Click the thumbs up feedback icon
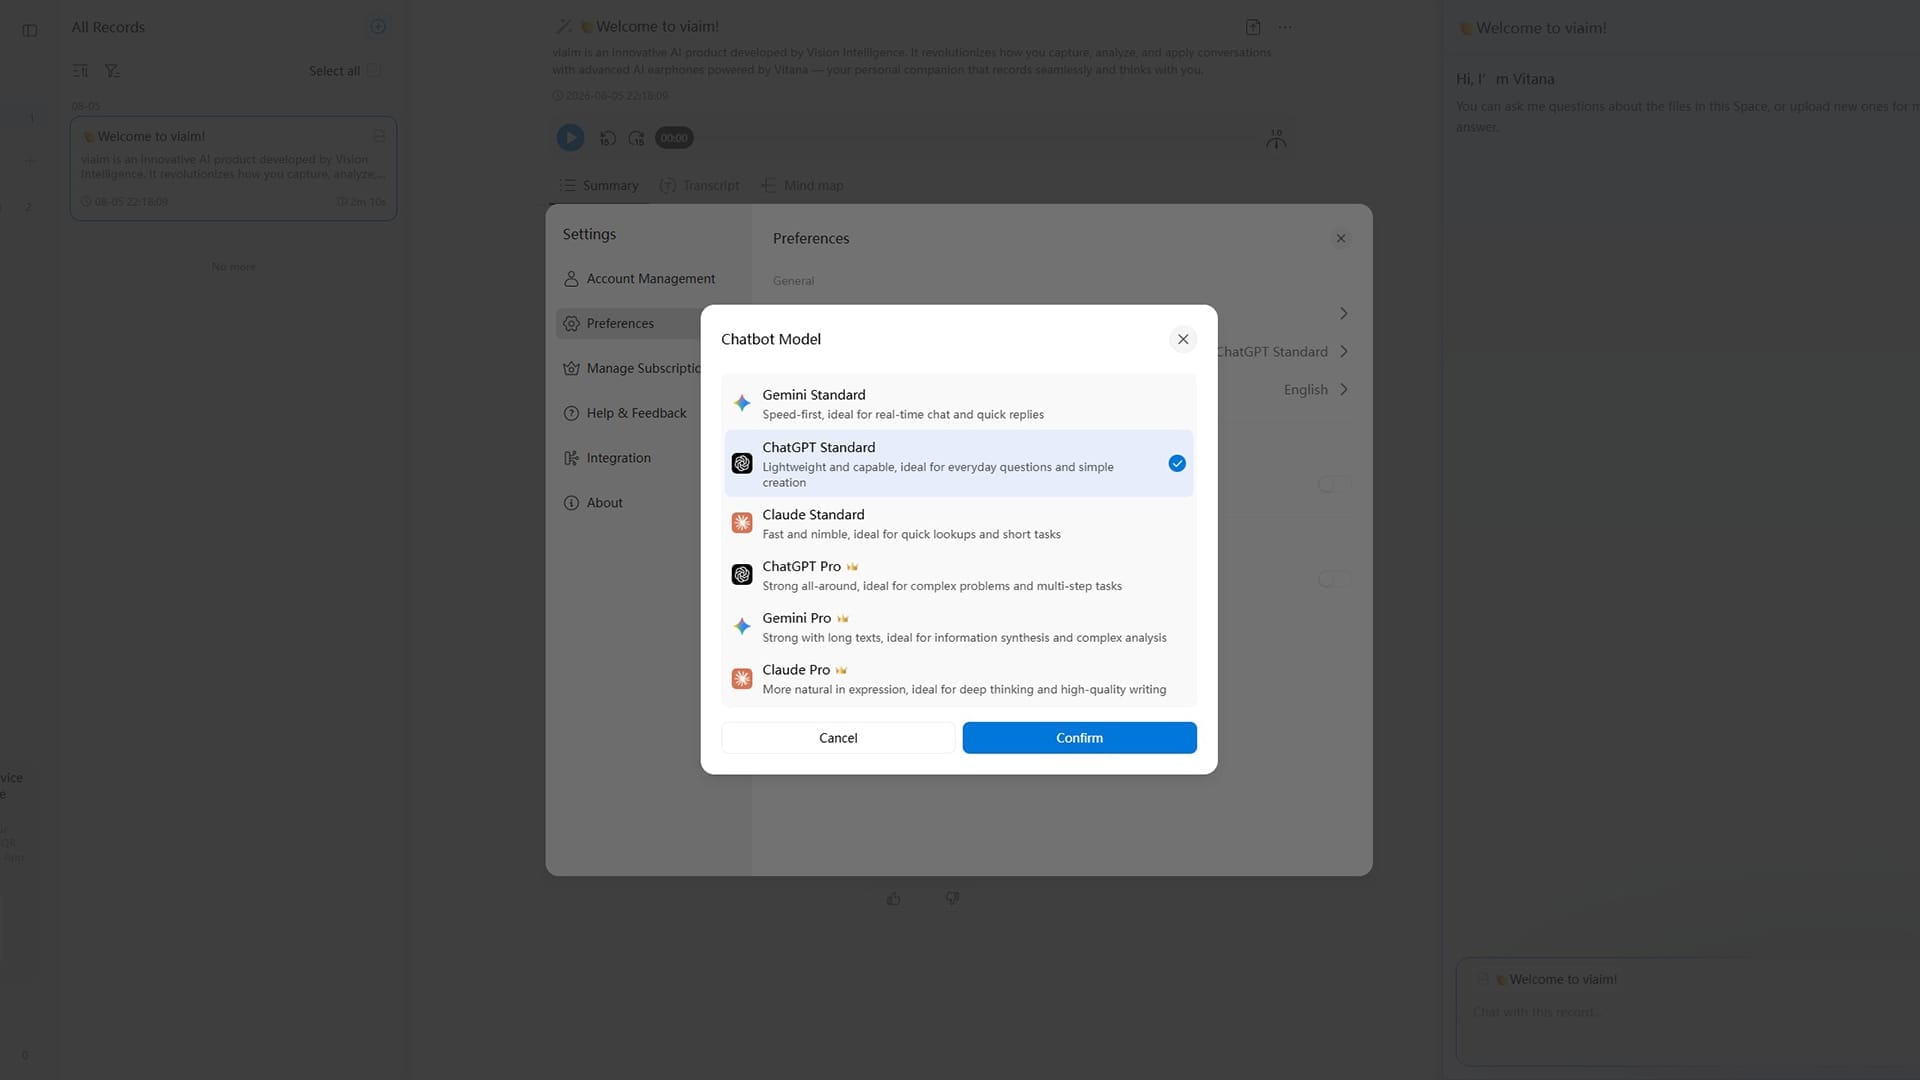This screenshot has height=1080, width=1920. (x=893, y=899)
